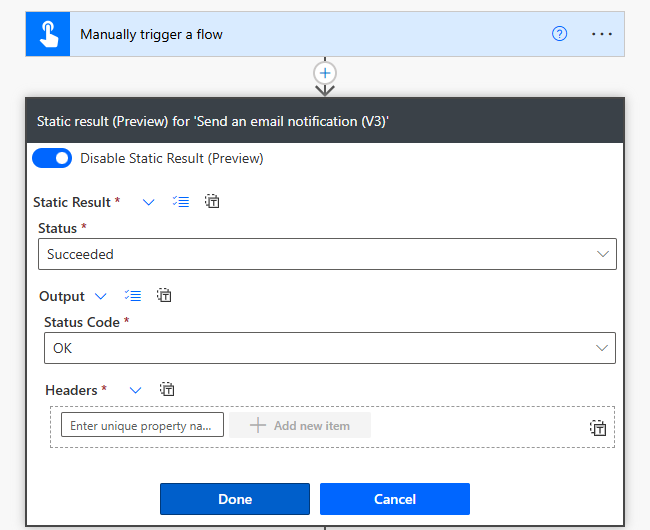Click the text mode icon beside Headers label

click(x=168, y=390)
